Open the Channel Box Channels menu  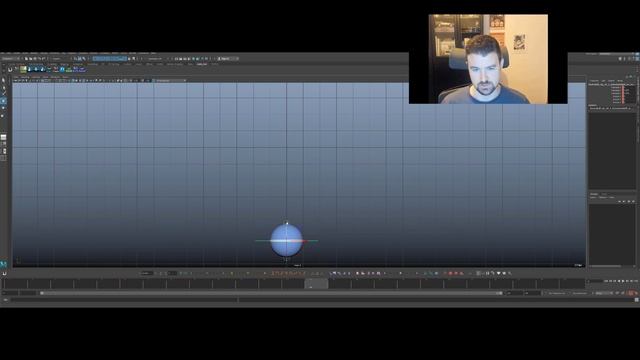[x=594, y=81]
